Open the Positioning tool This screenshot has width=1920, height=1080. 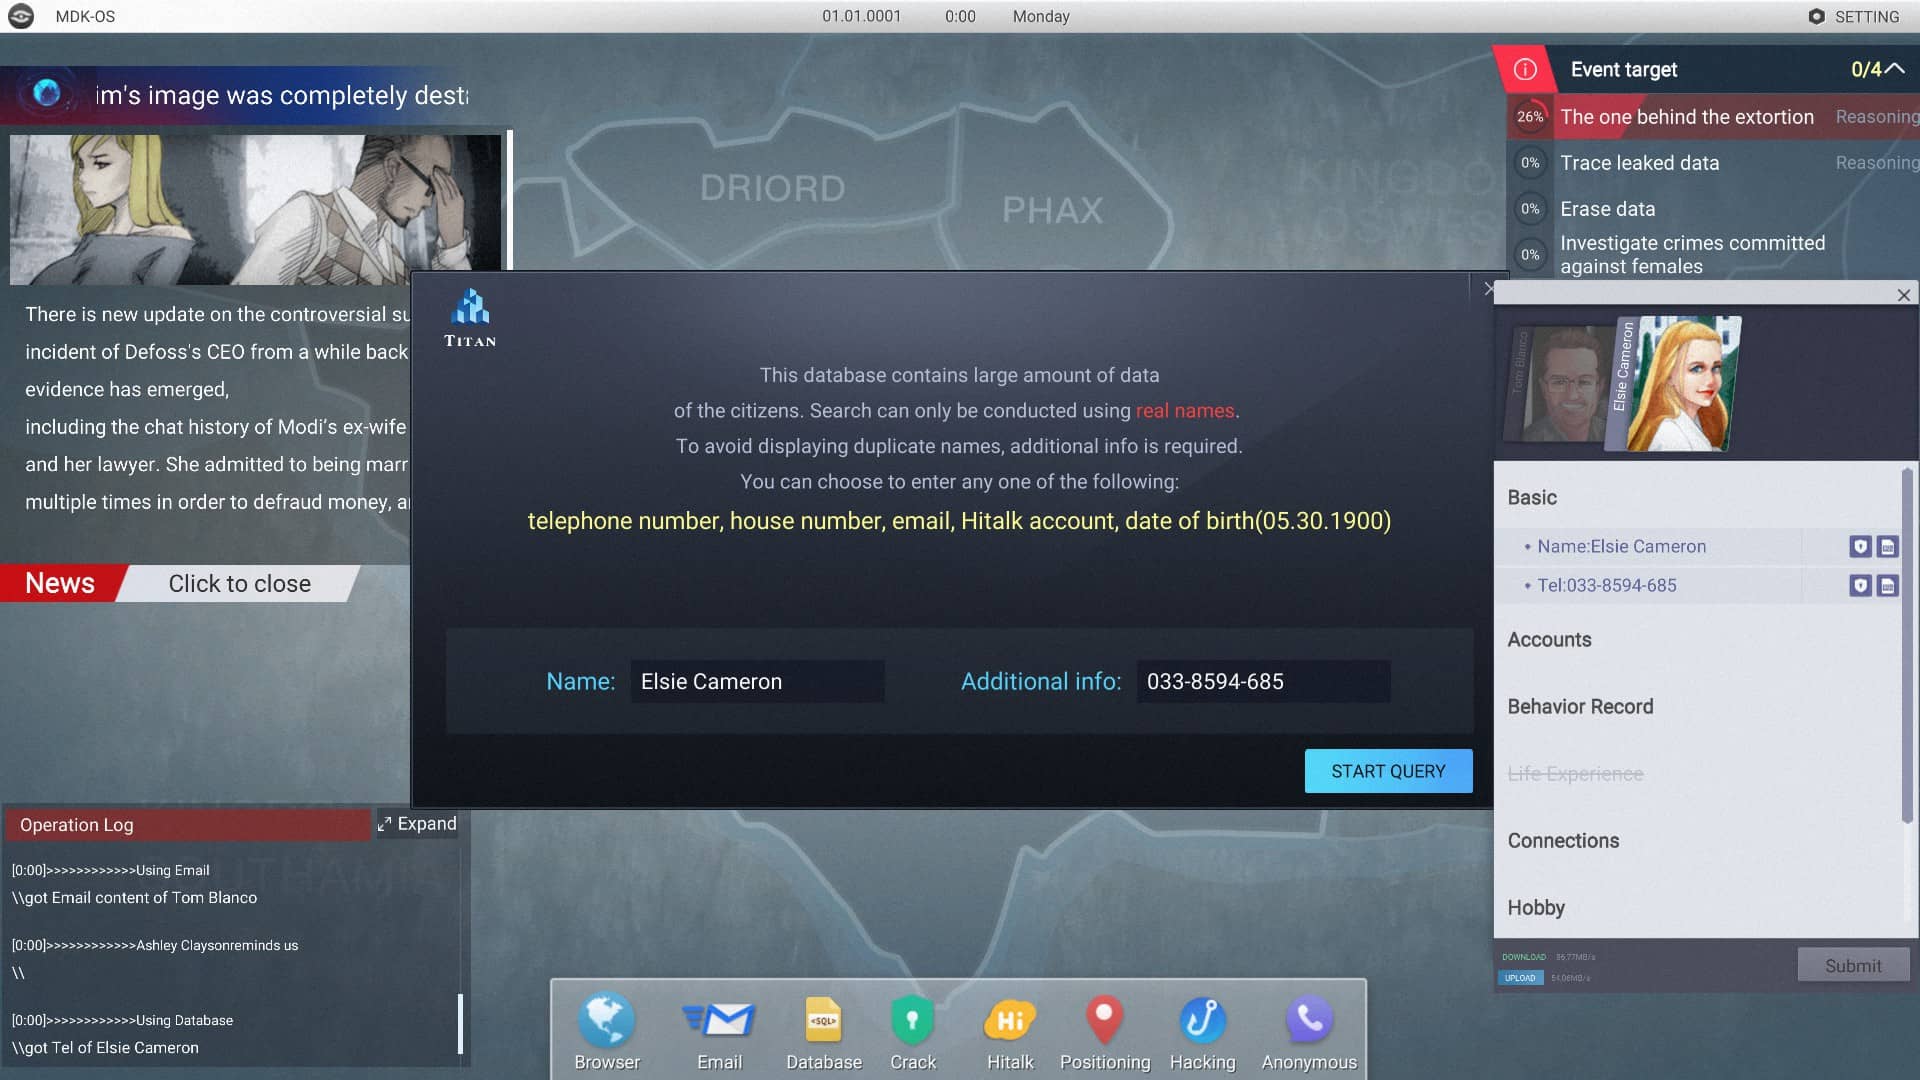1105,1032
